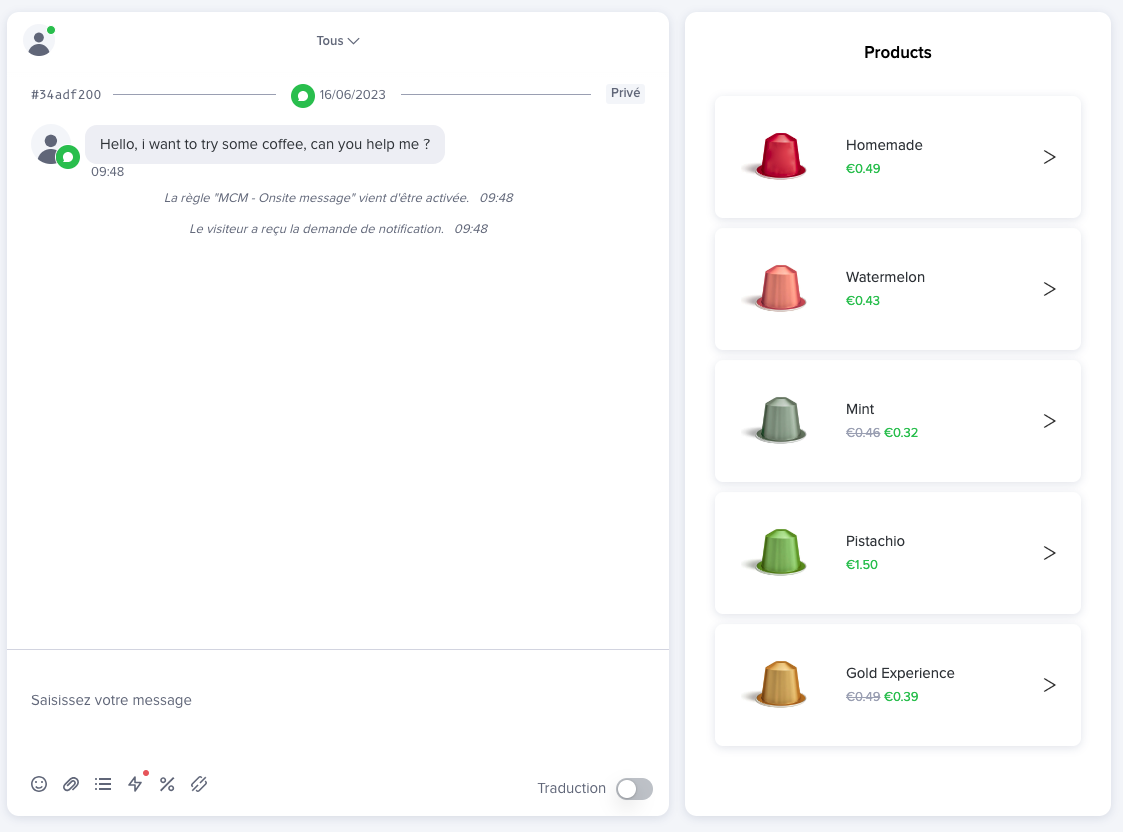Click the agent avatar with green status dot
1123x832 pixels.
38,41
